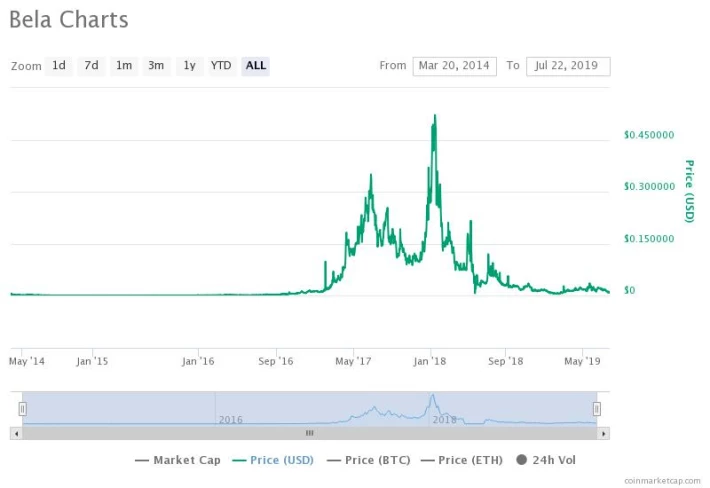Click the navigator scrollbar thumb grip
Viewport: 710px width, 488px height.
click(x=310, y=434)
